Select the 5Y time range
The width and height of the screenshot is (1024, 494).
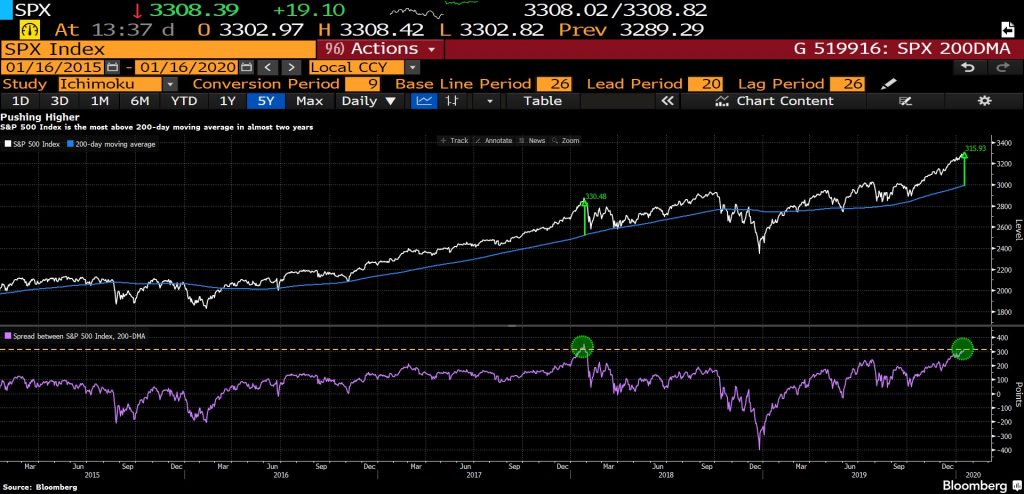(x=265, y=101)
